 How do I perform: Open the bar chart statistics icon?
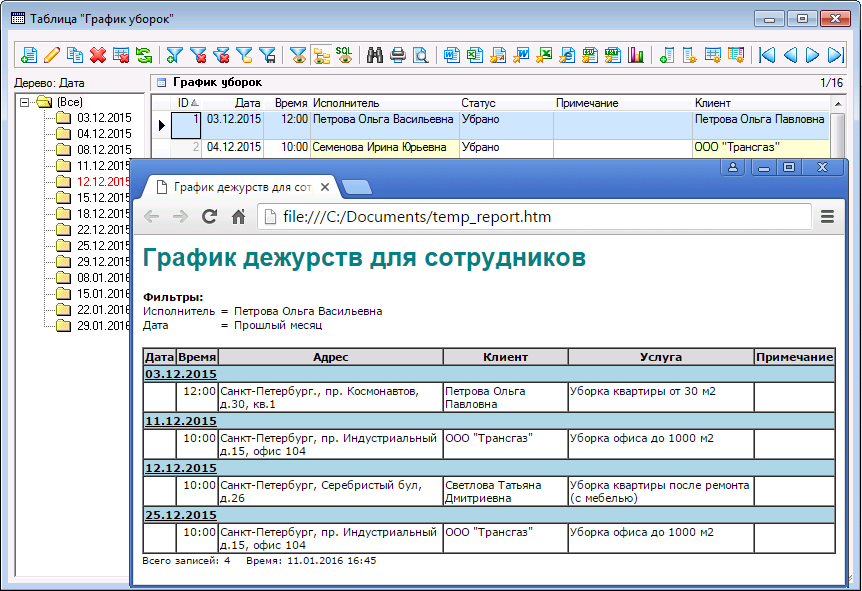click(636, 55)
